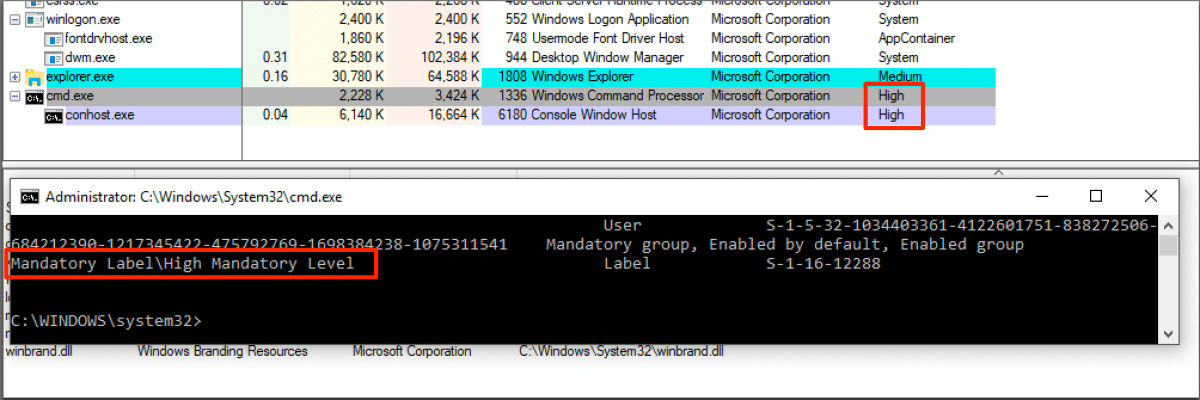The image size is (1200, 400).
Task: Click the fontdrvhost.exe process icon
Action: [53, 38]
